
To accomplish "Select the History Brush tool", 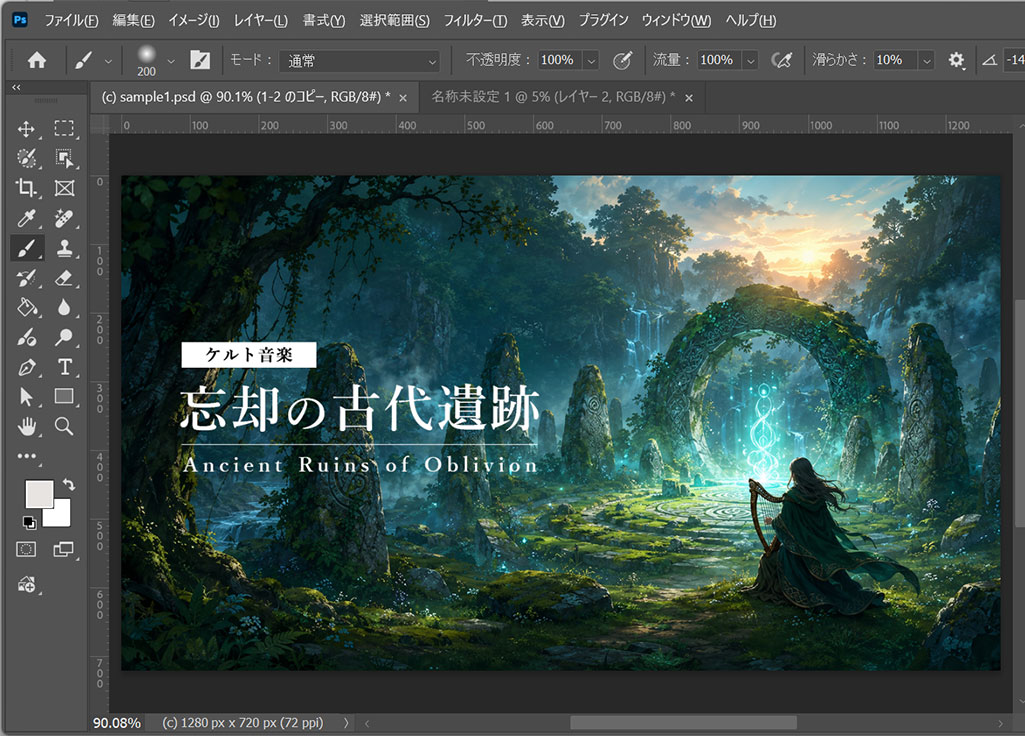I will click(26, 278).
